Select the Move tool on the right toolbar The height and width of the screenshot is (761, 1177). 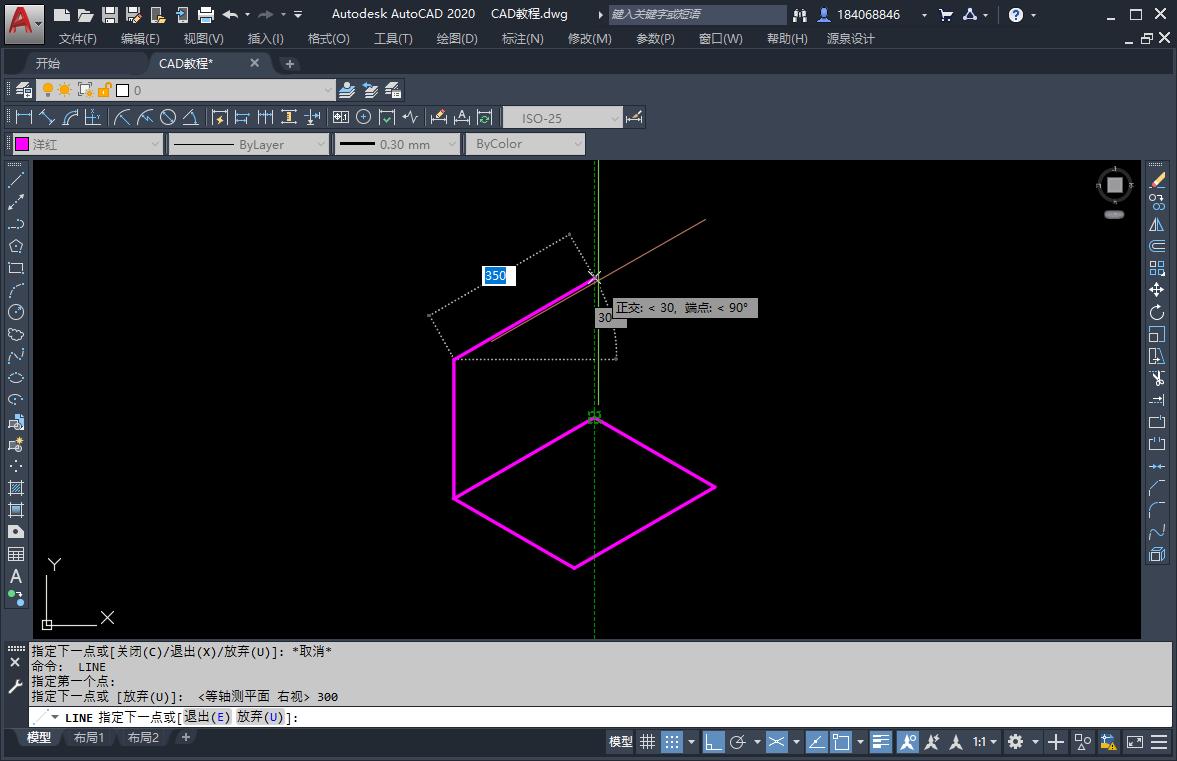pyautogui.click(x=1157, y=292)
